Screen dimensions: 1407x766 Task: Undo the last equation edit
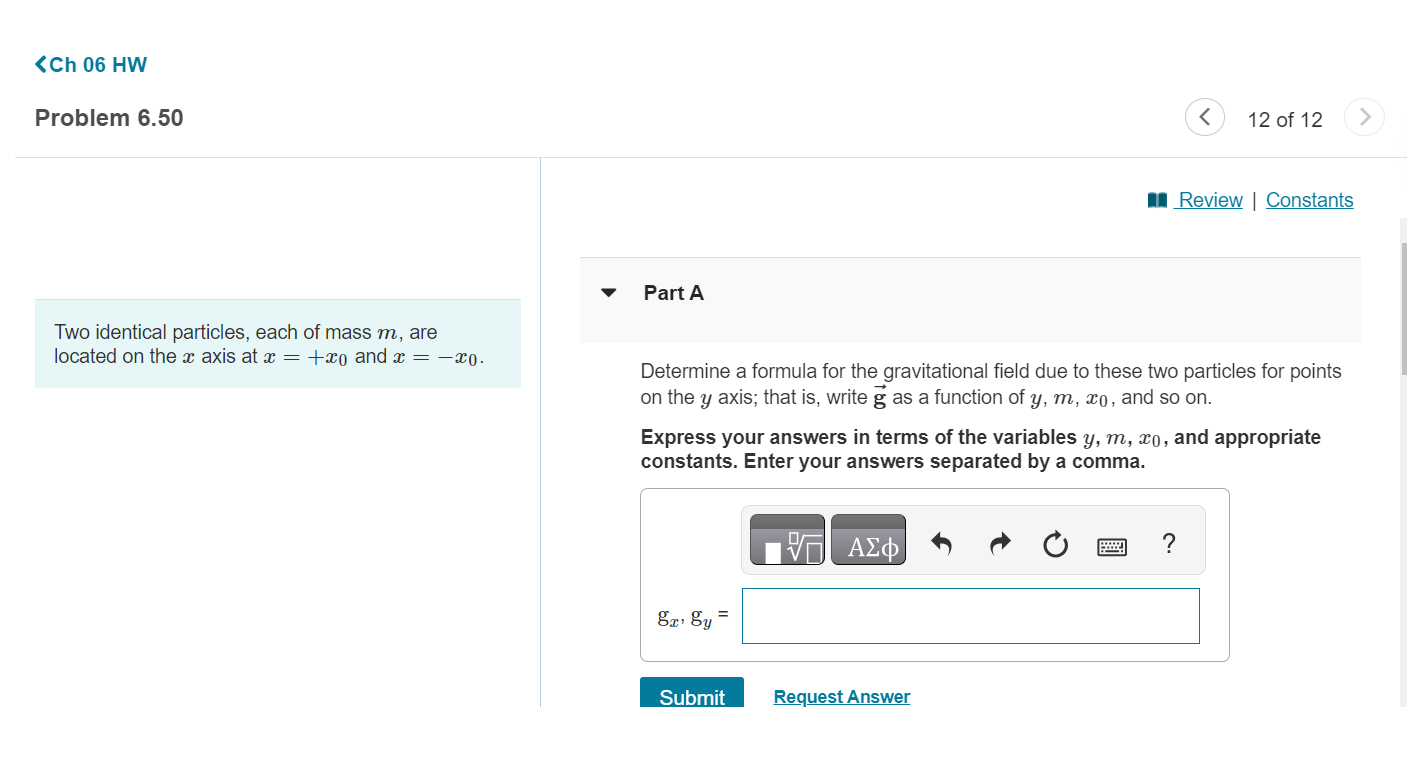pyautogui.click(x=941, y=542)
